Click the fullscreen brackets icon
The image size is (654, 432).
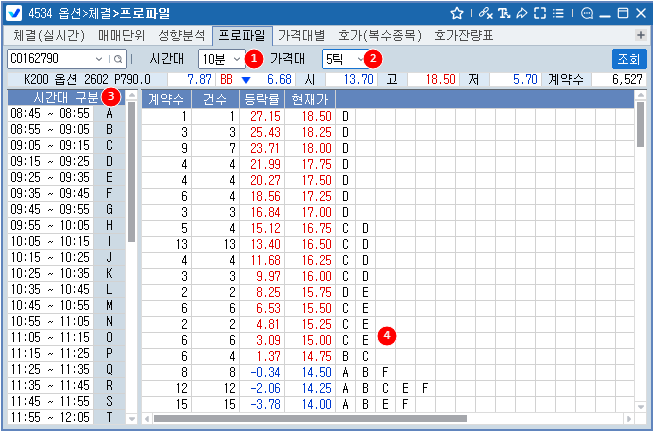pyautogui.click(x=540, y=13)
